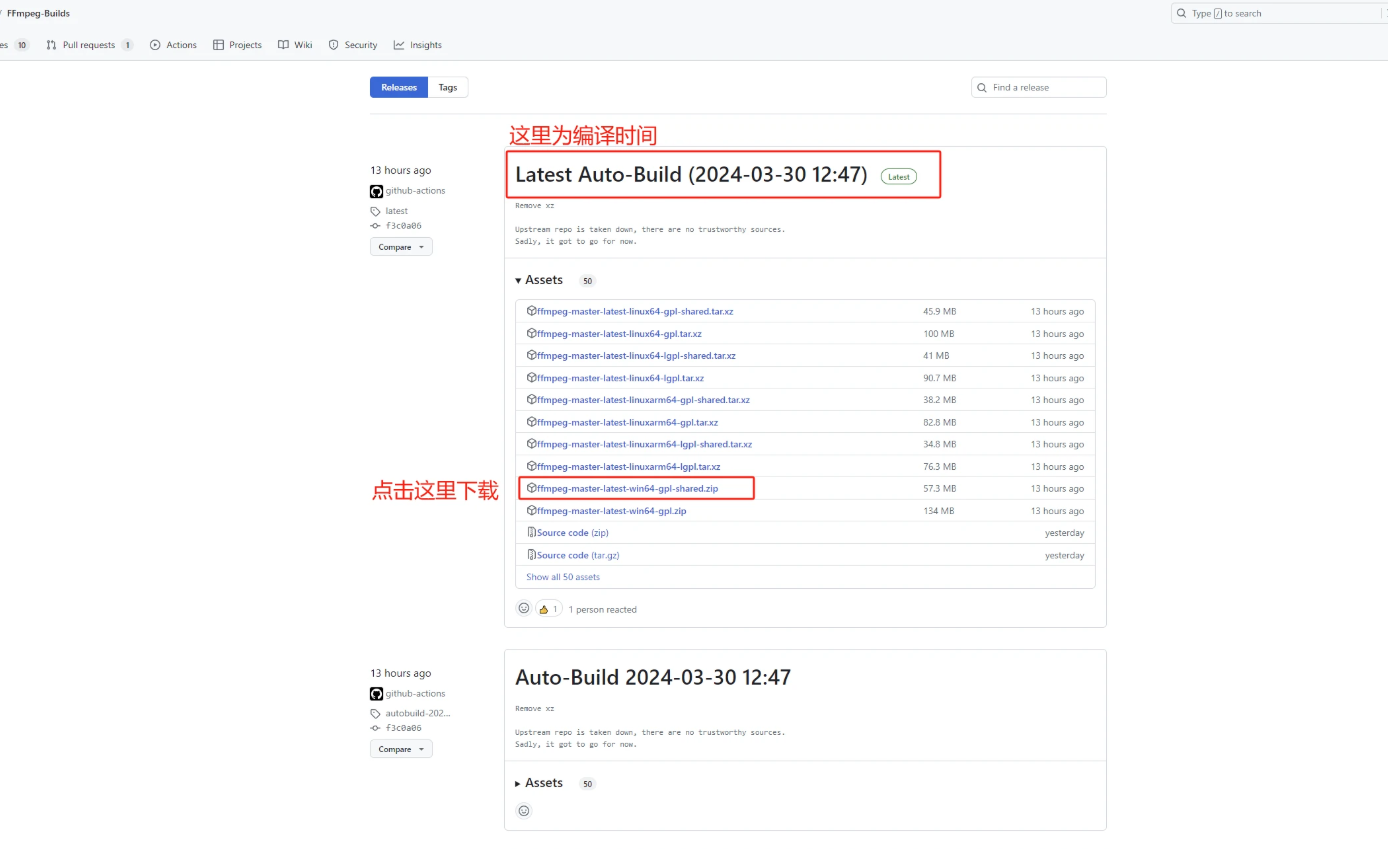Download ffmpeg-master-latest-linuxarm64-gpl.tar.xz

point(627,422)
